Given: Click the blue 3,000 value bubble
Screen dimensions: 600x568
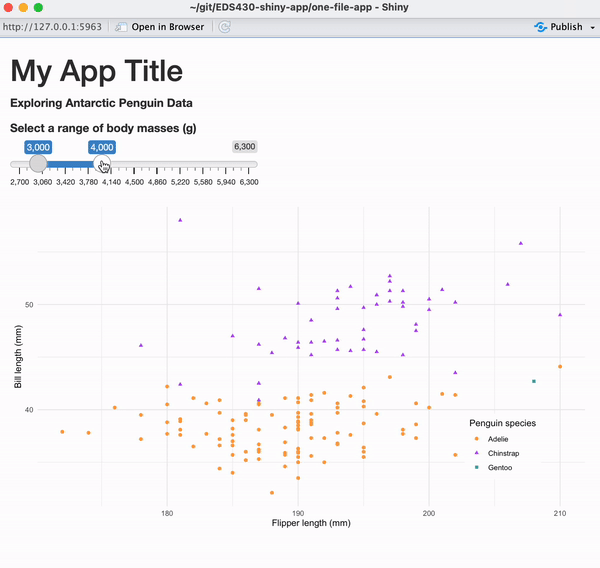Looking at the screenshot, I should (x=38, y=147).
